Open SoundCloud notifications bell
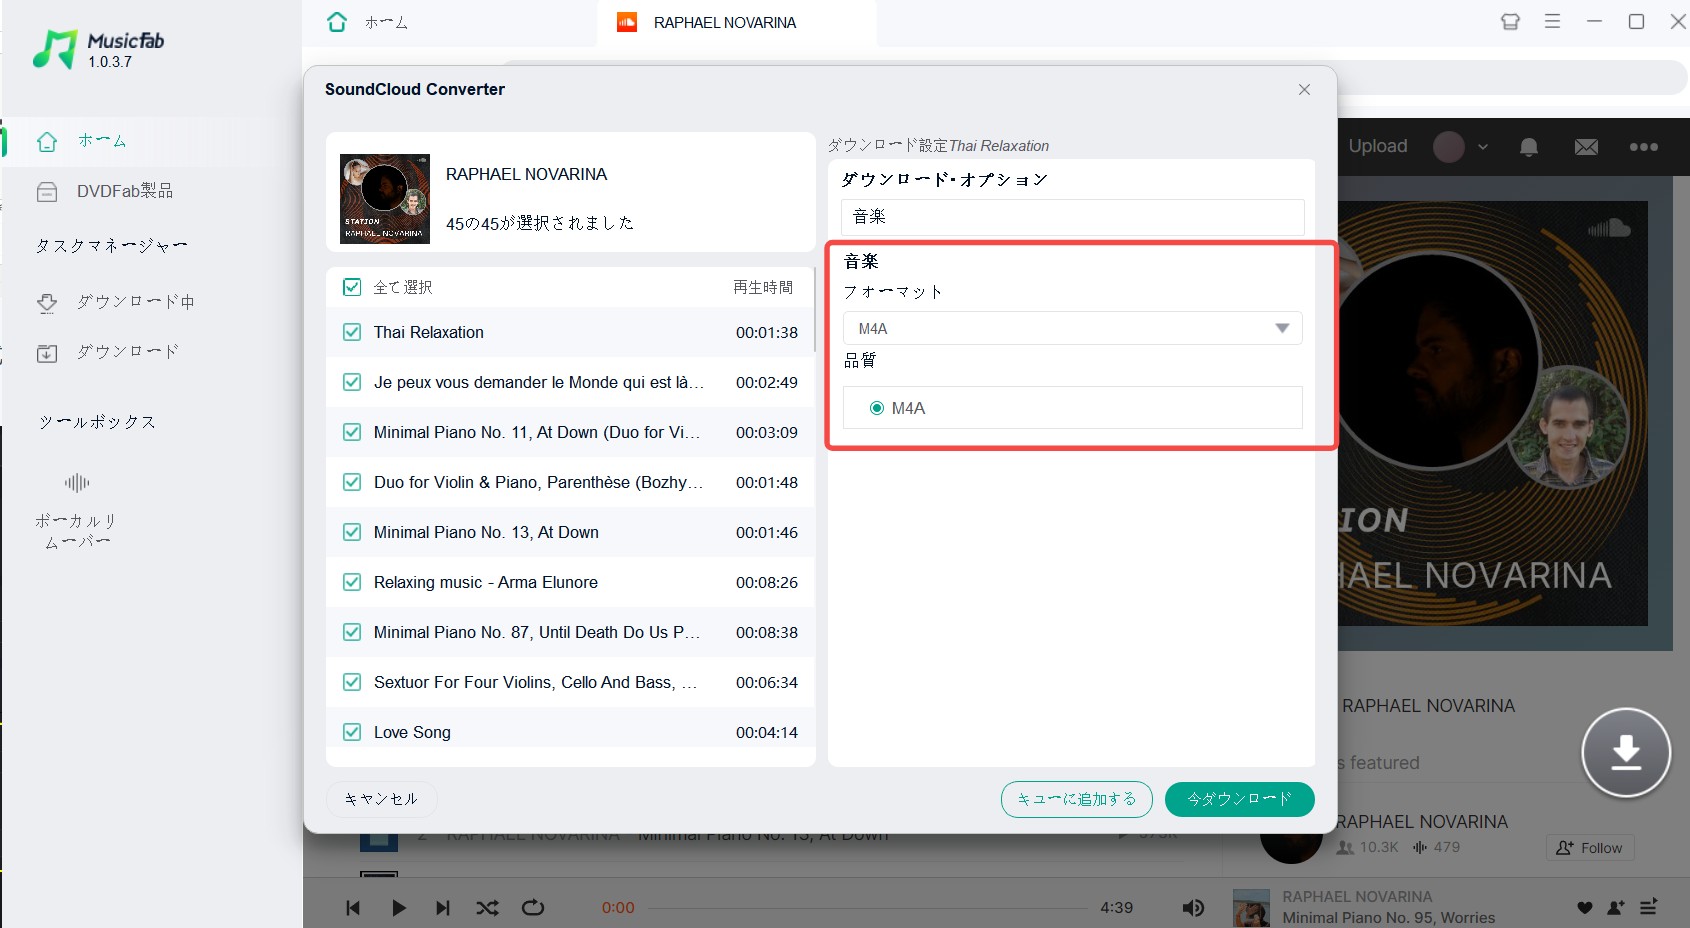1690x928 pixels. (x=1529, y=147)
